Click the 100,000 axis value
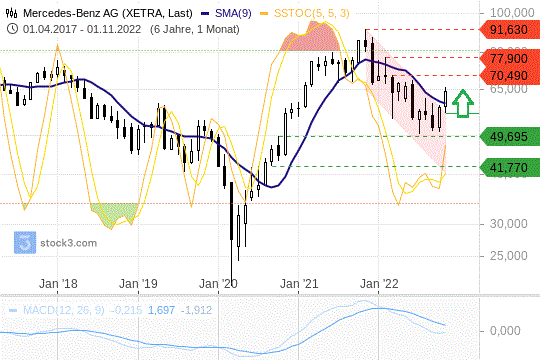The width and height of the screenshot is (540, 360). click(512, 13)
